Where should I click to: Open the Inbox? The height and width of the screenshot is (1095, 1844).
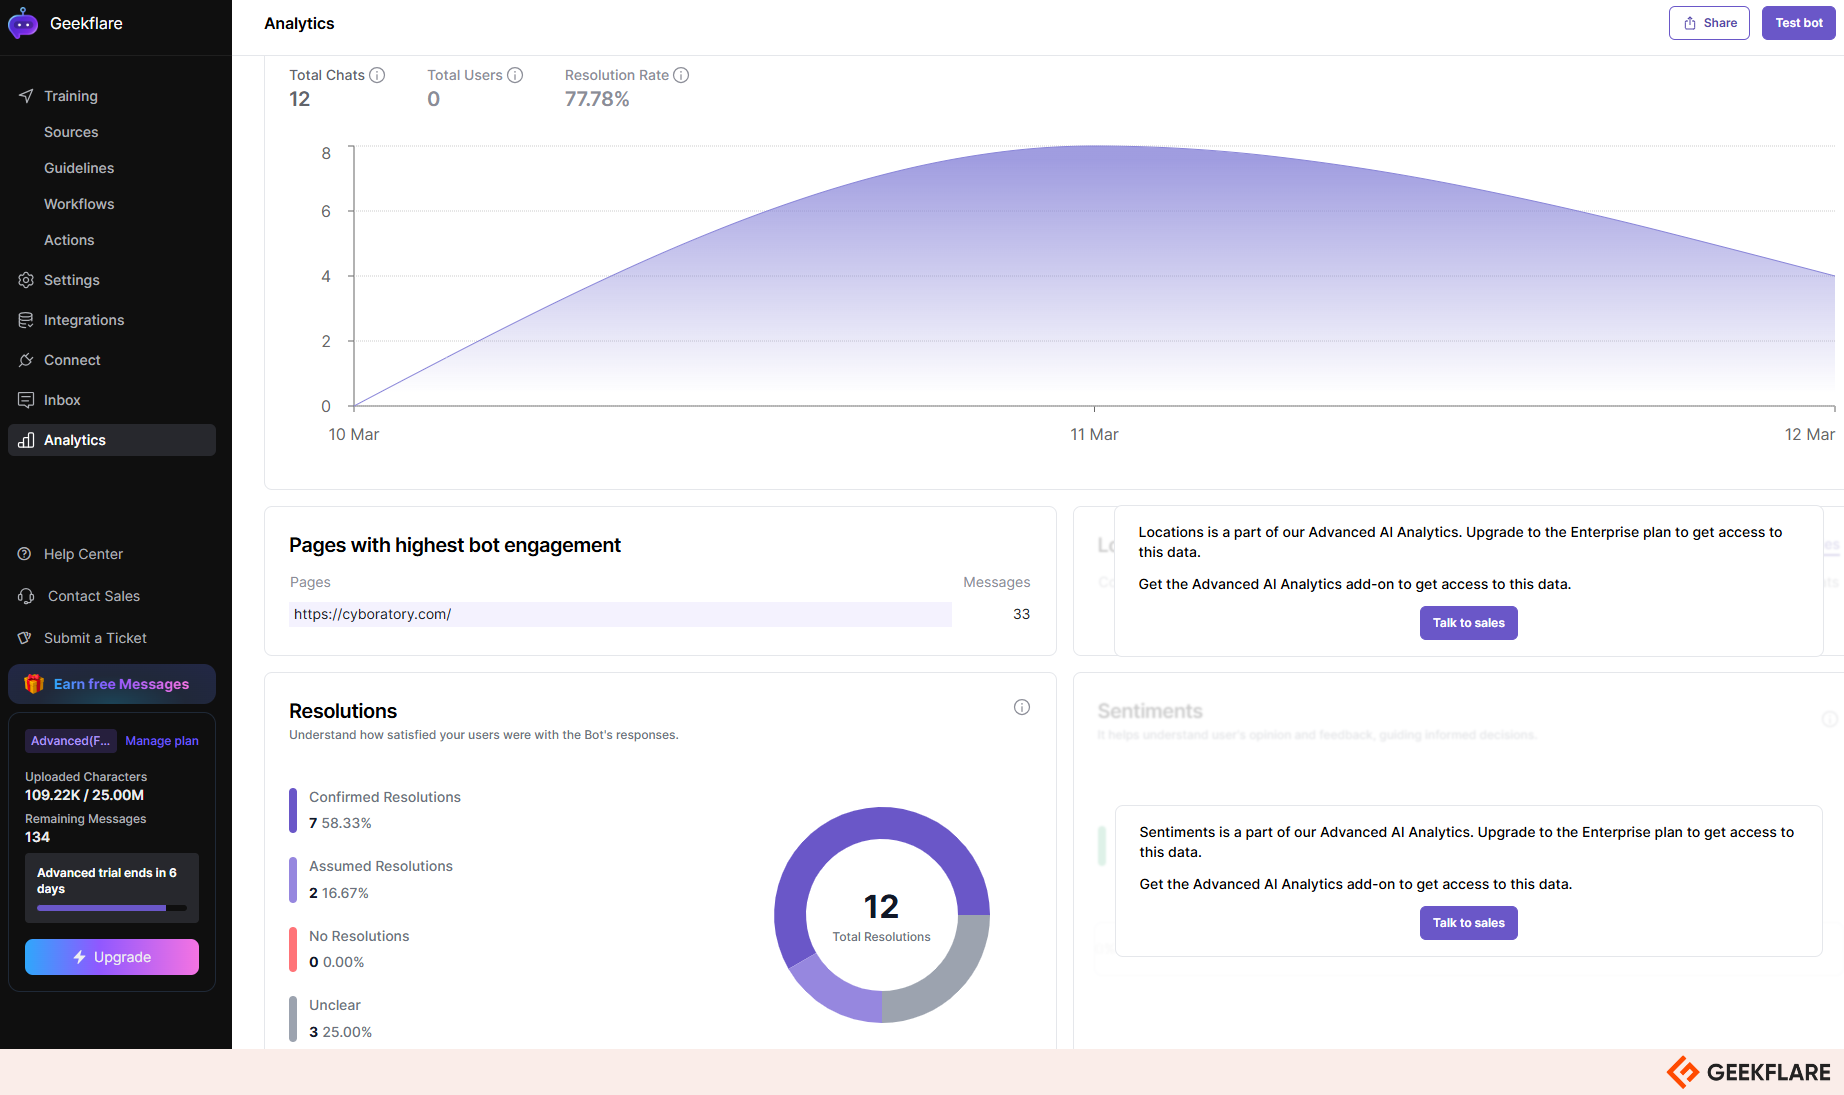[x=62, y=400]
